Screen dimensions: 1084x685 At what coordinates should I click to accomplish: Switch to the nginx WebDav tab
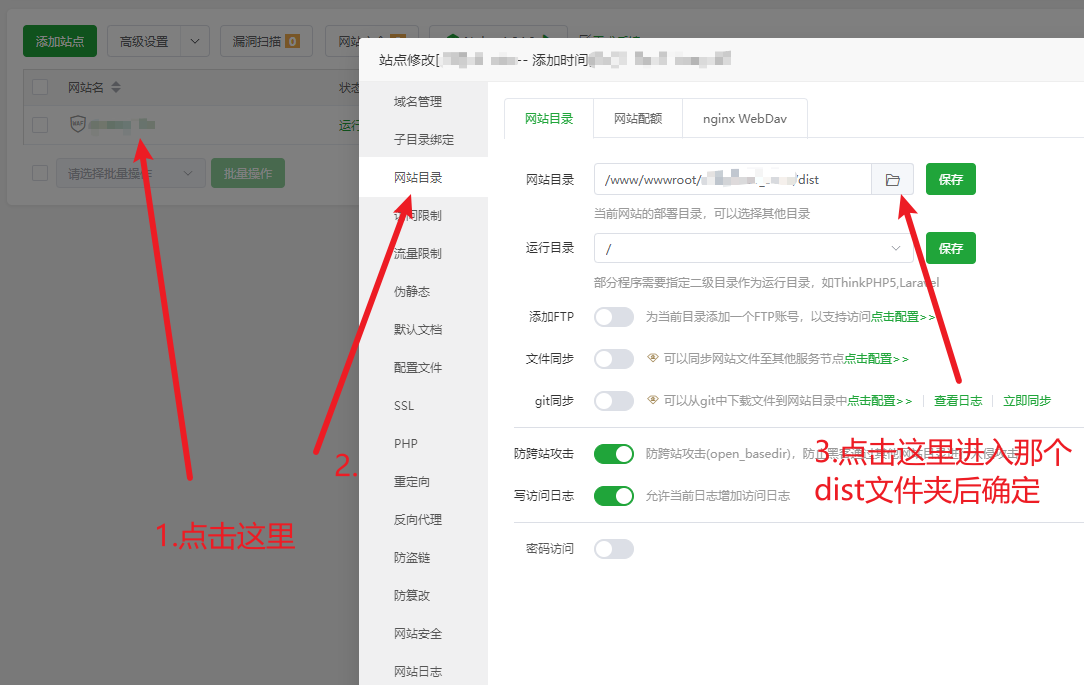(x=744, y=118)
